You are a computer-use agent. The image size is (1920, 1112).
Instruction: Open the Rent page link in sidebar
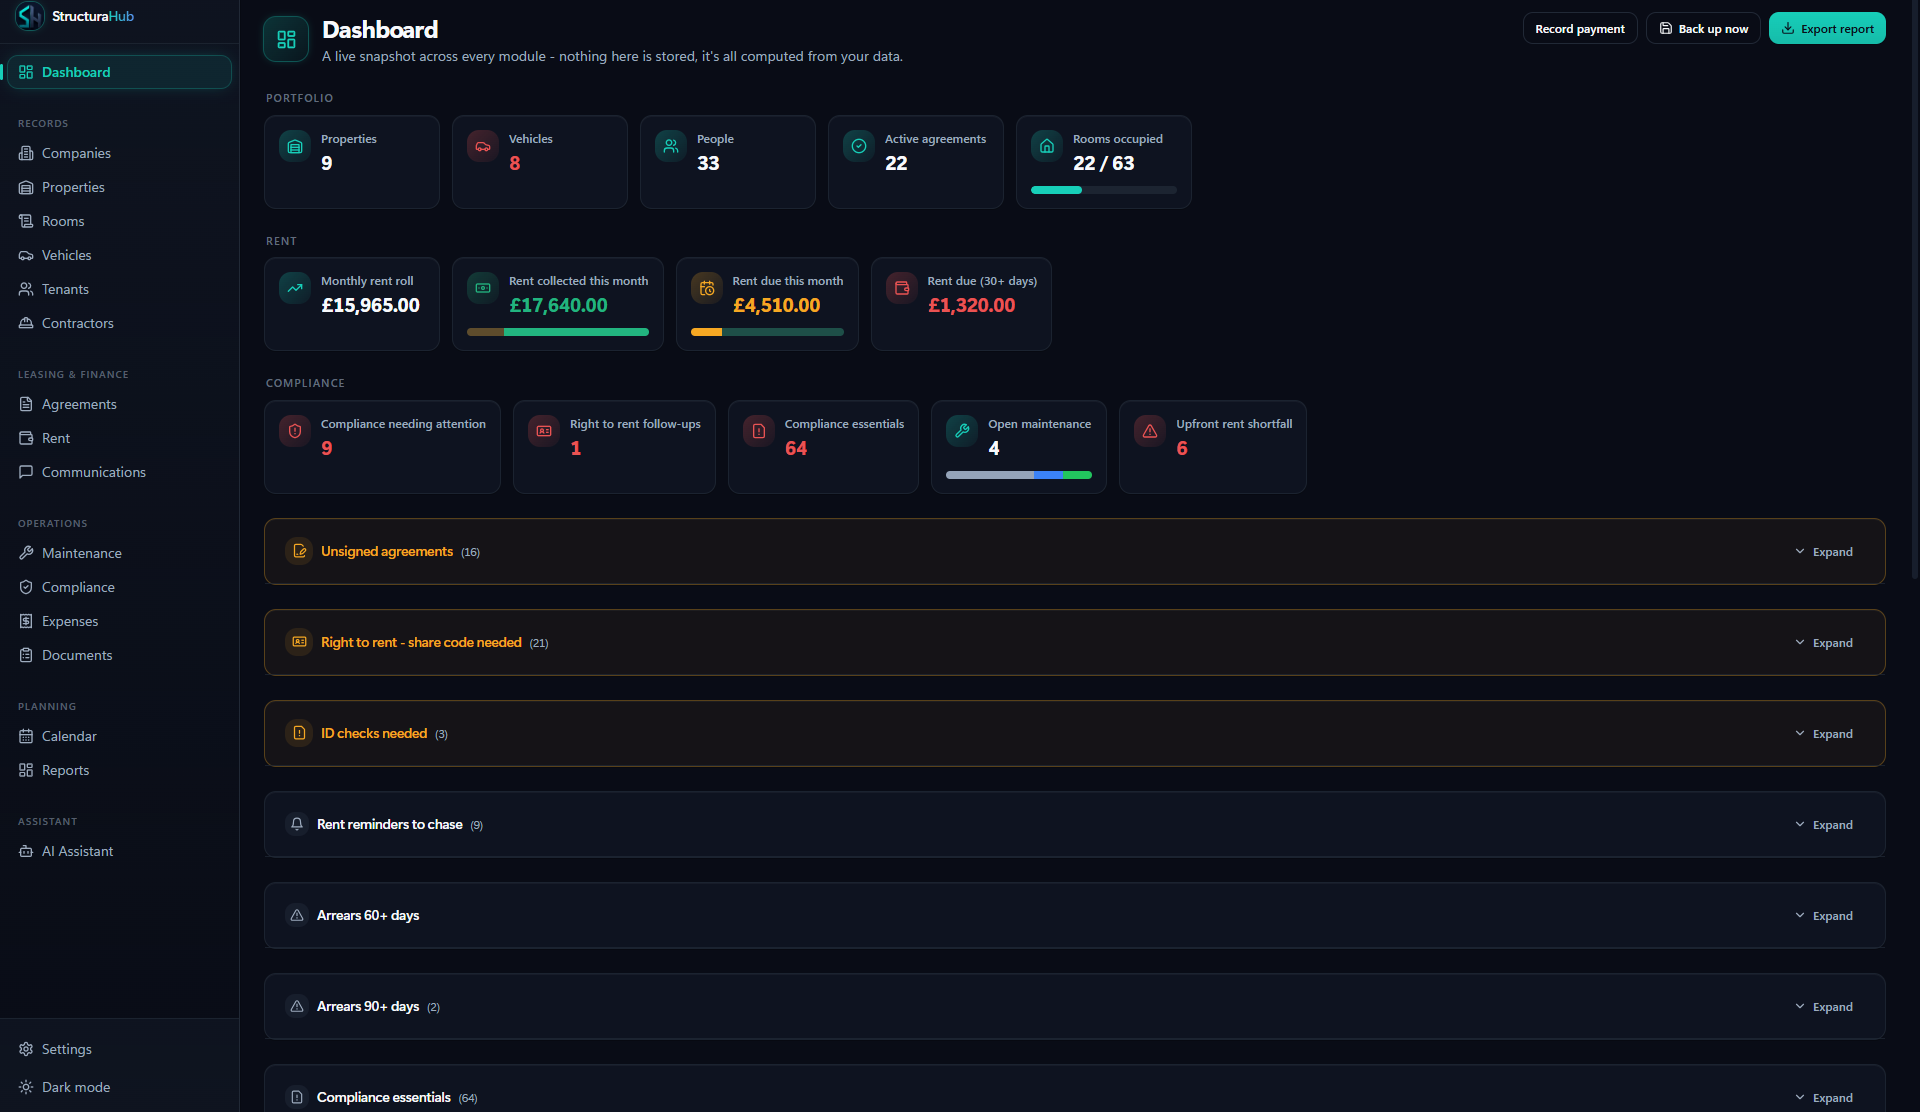[x=120, y=439]
